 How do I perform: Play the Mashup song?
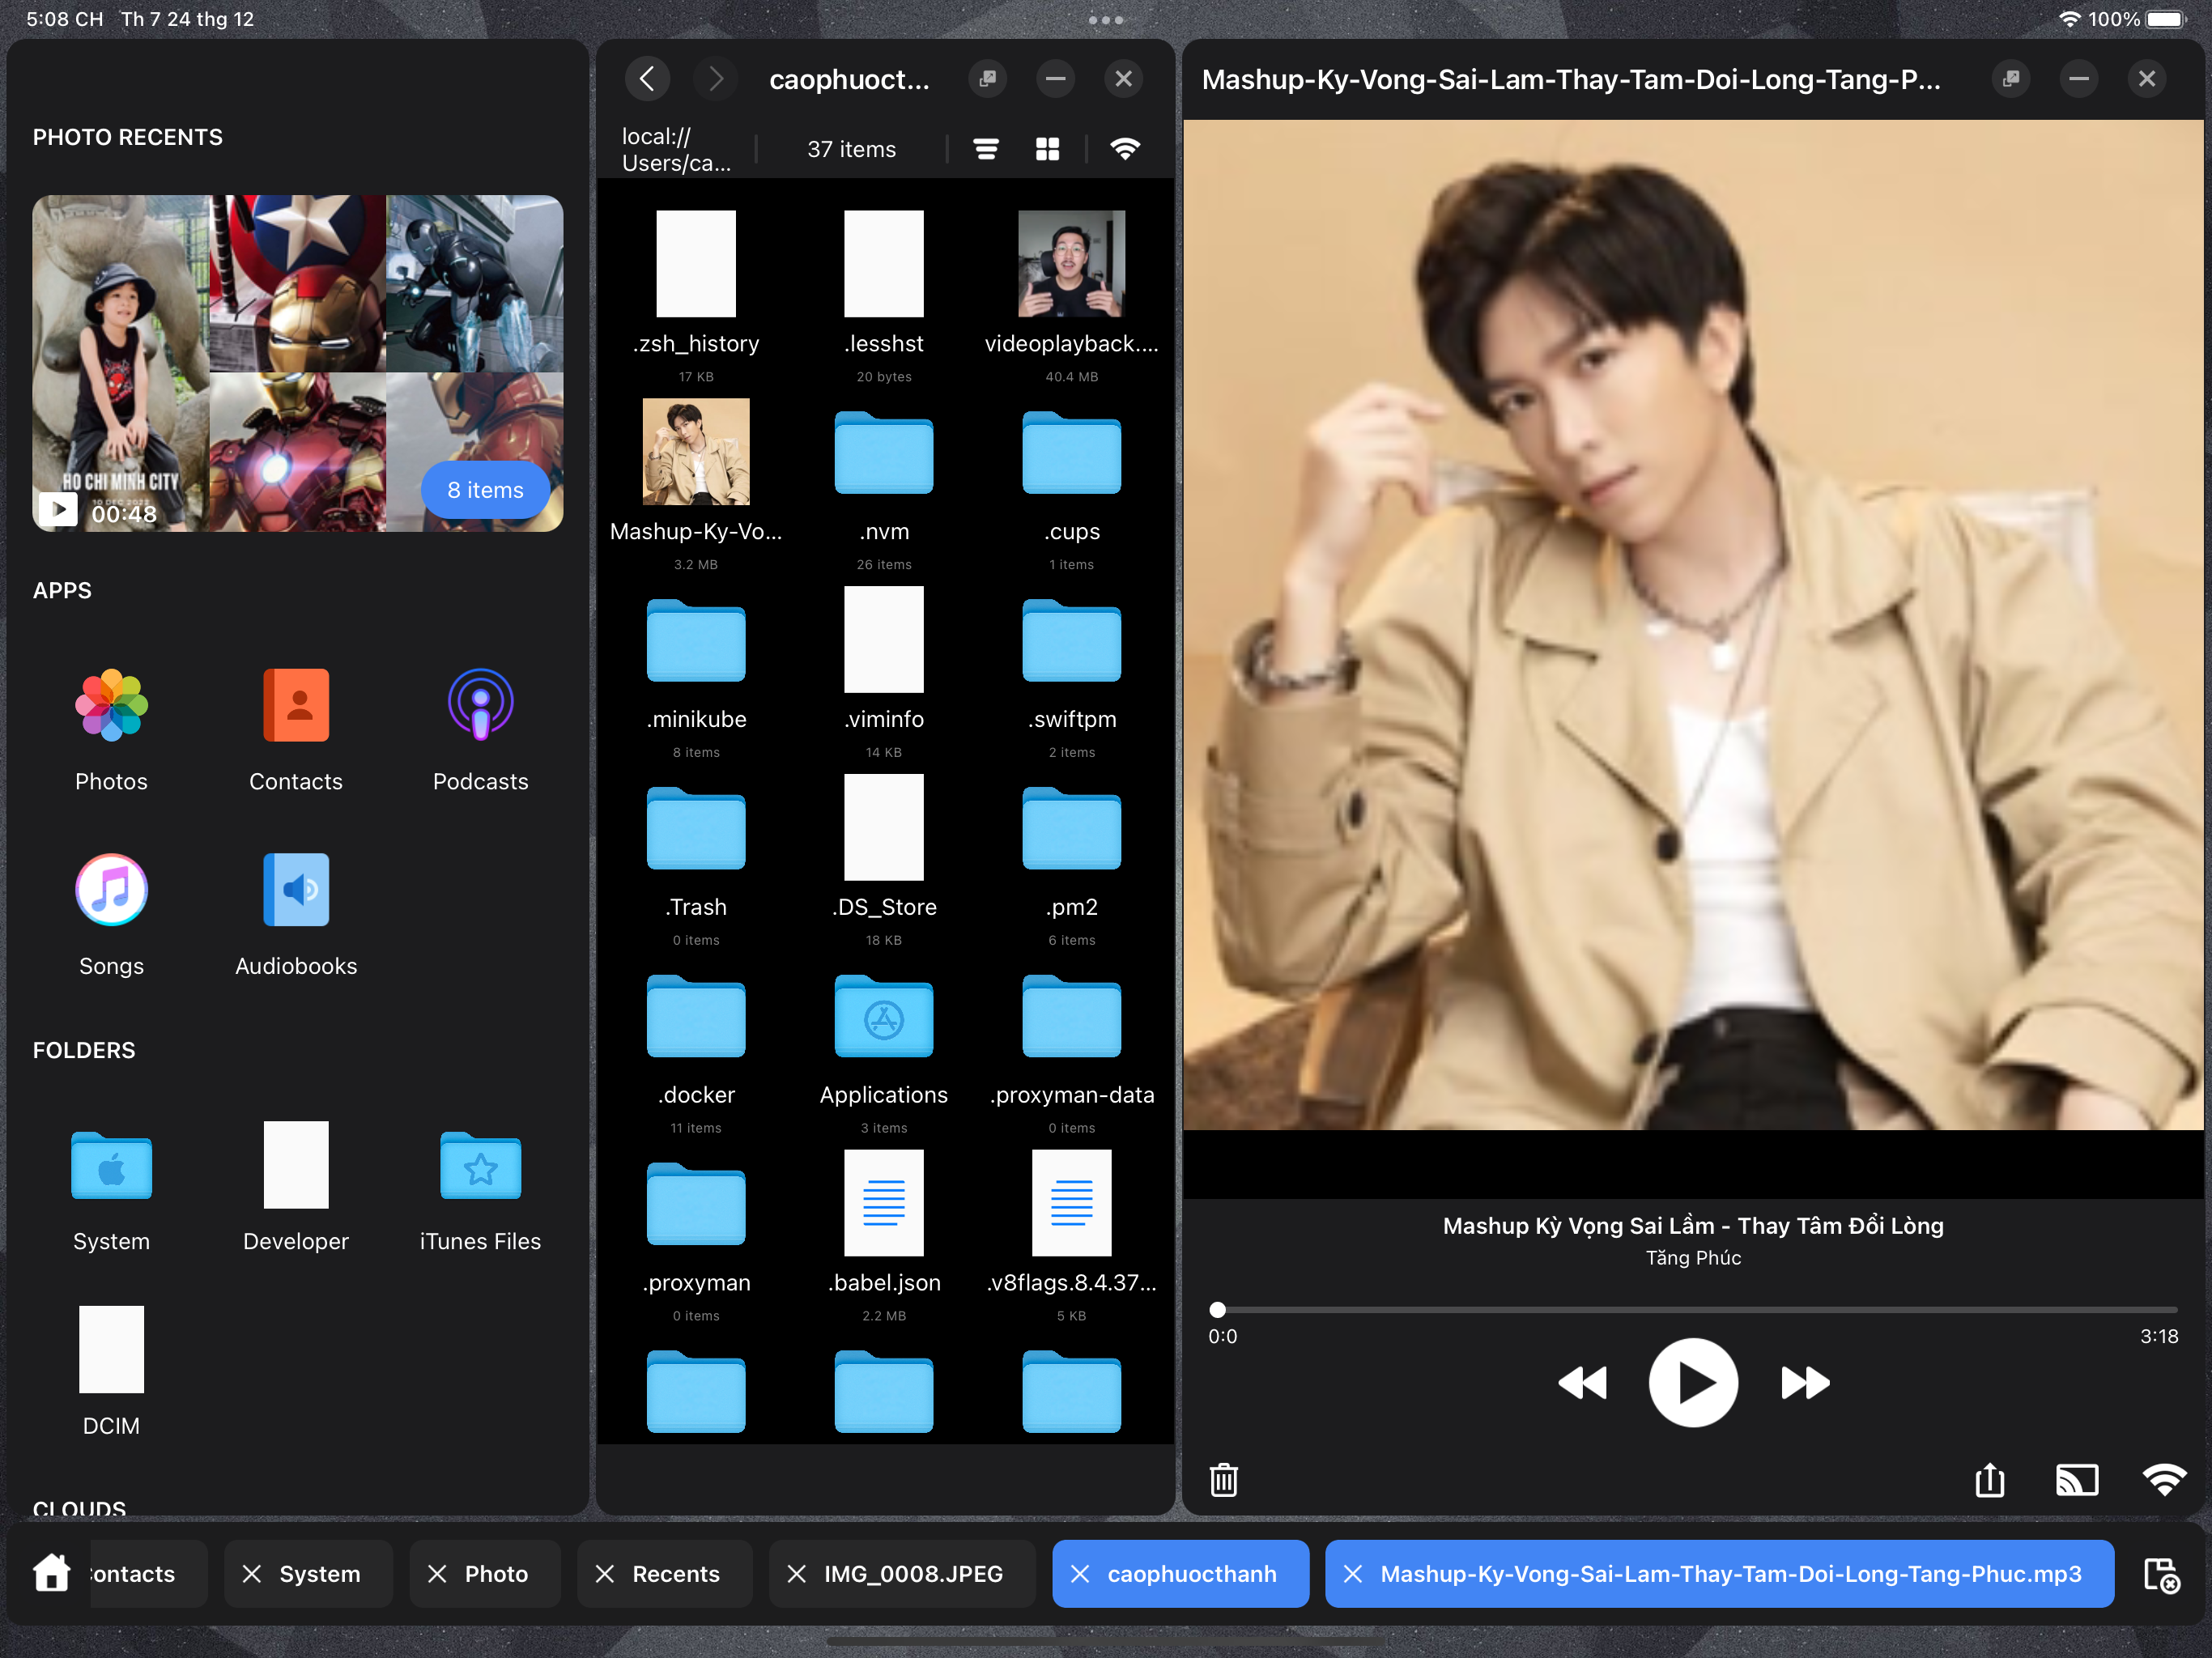1693,1382
